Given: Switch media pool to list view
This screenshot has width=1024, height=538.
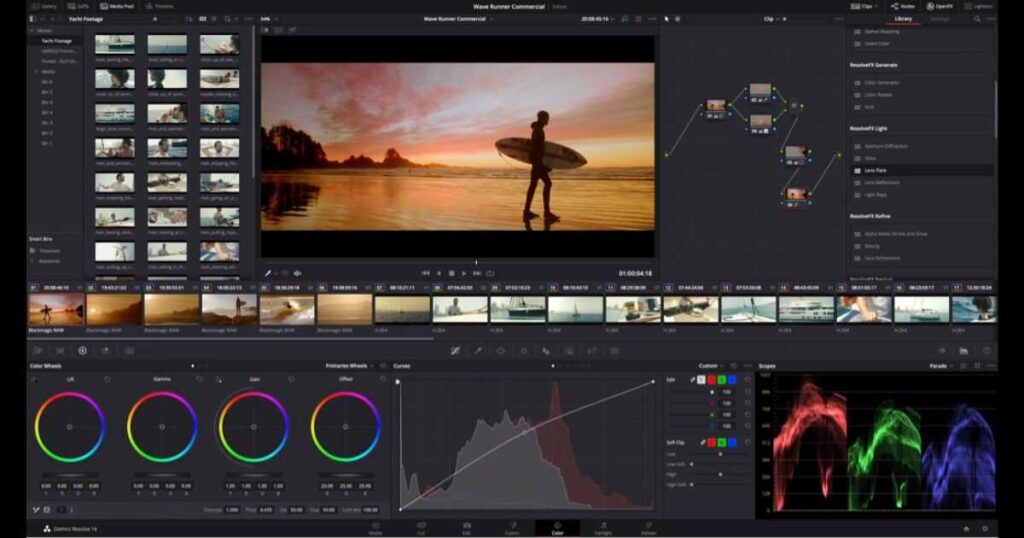Looking at the screenshot, I should coord(214,19).
